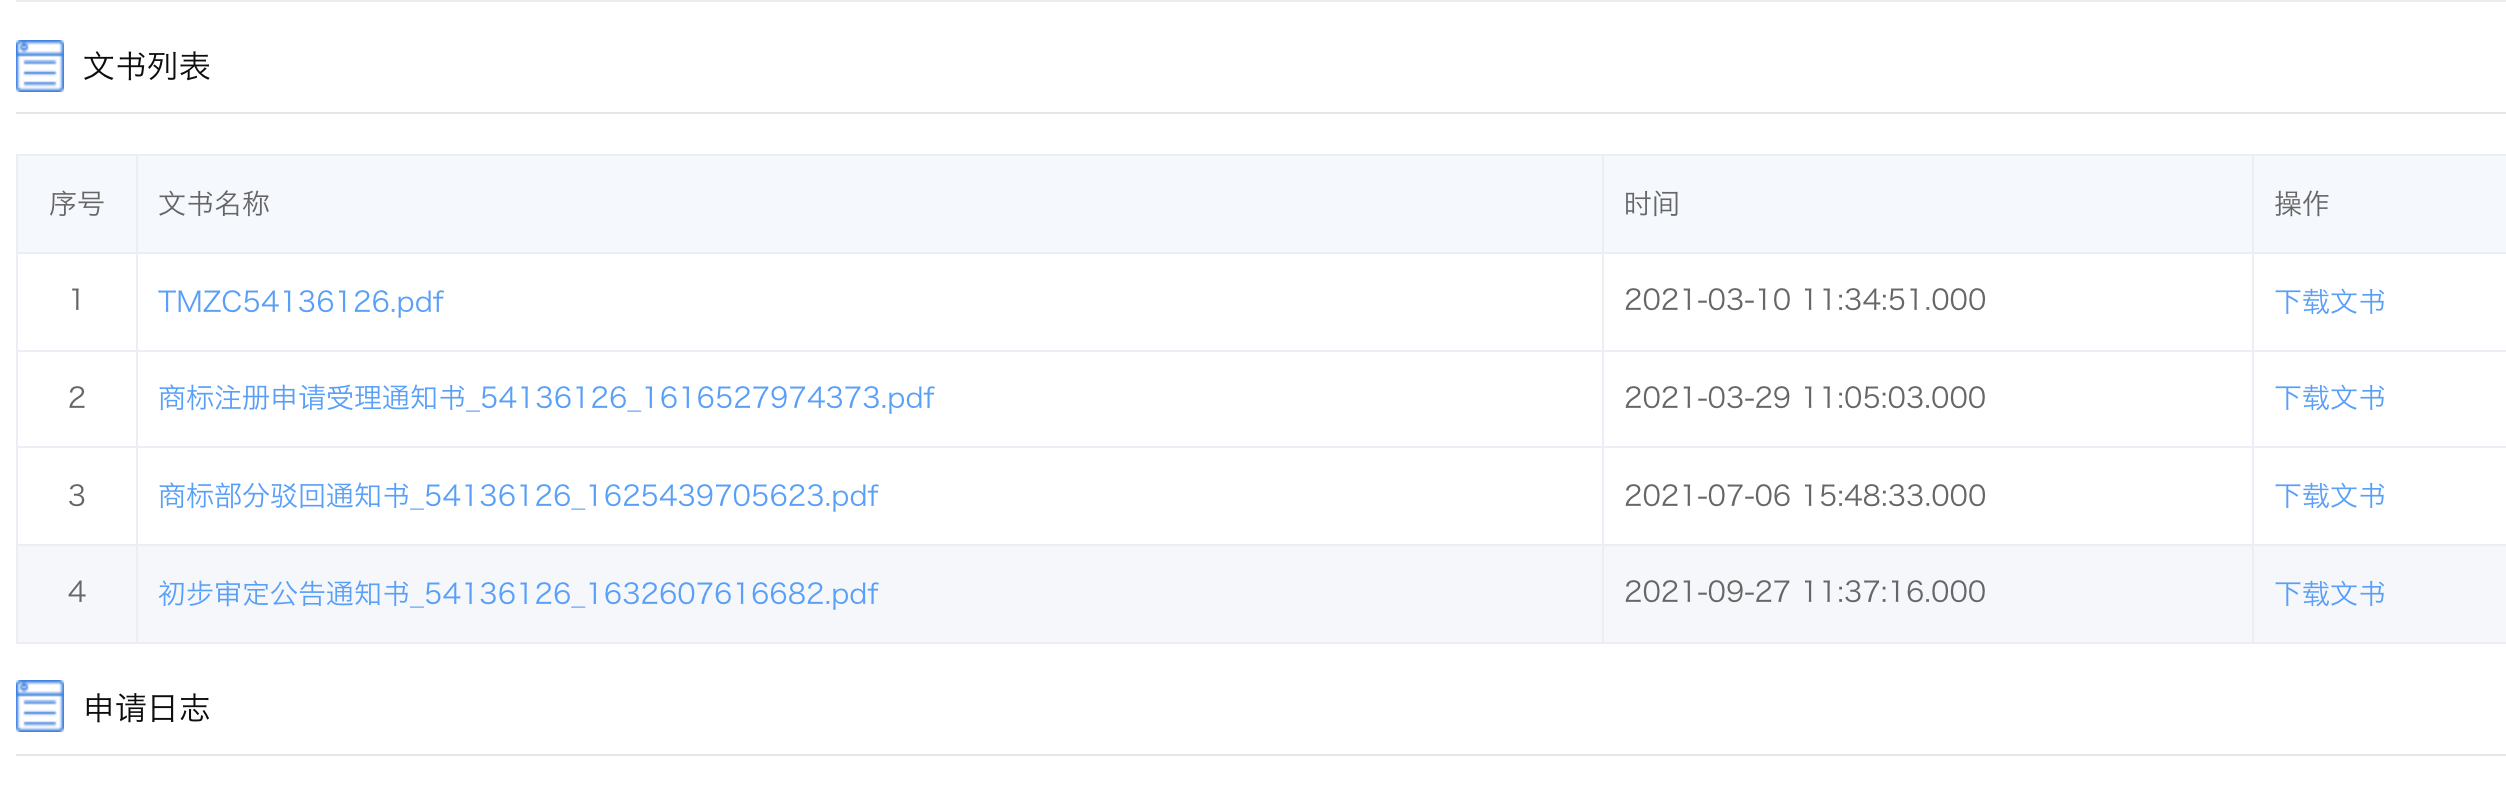
Task: Click the 文书名称 column header
Action: tap(214, 204)
